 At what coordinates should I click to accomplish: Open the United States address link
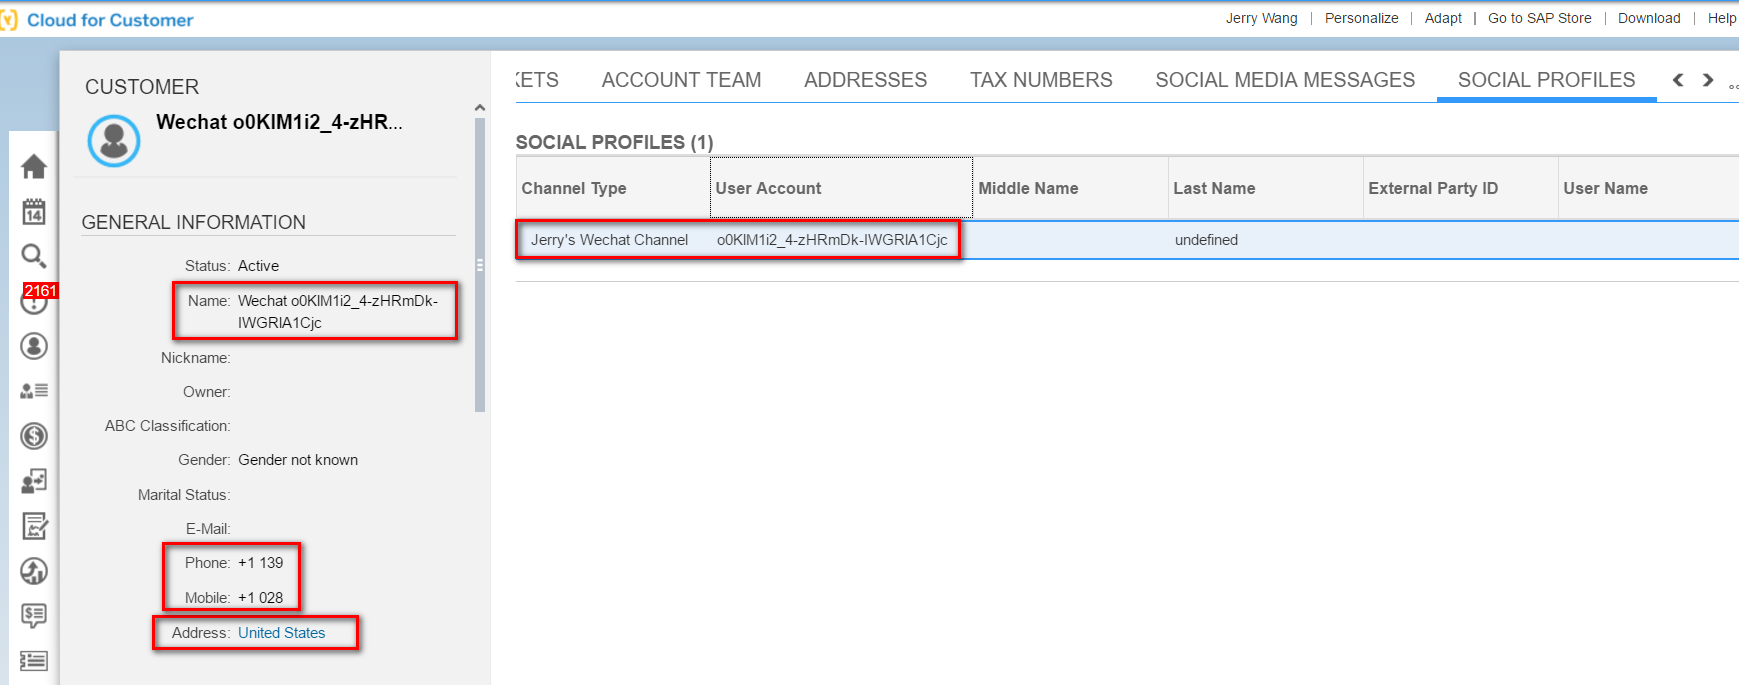(x=281, y=633)
